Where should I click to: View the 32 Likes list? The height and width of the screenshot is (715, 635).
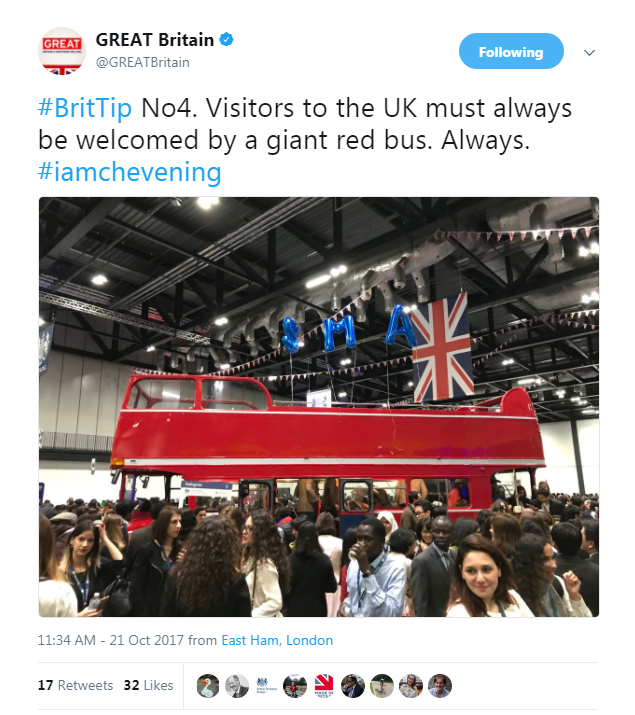149,685
